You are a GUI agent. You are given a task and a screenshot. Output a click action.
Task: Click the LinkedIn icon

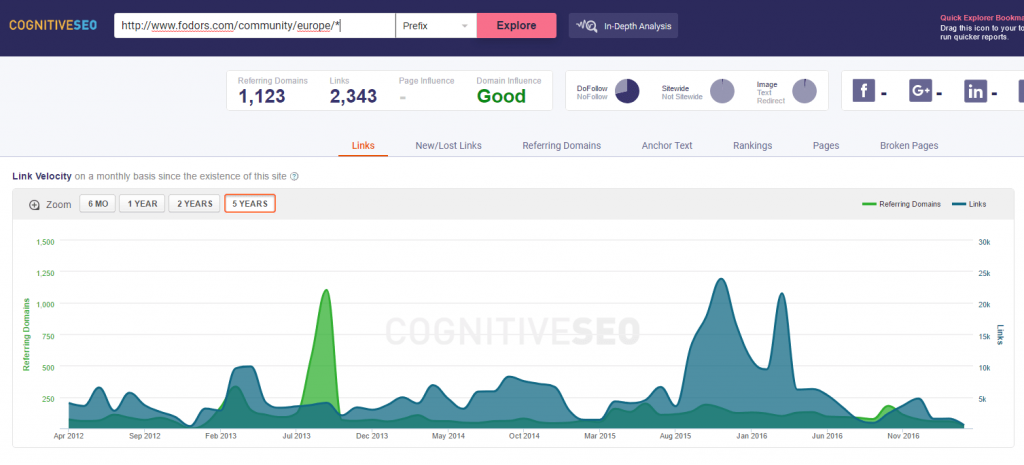click(x=976, y=91)
